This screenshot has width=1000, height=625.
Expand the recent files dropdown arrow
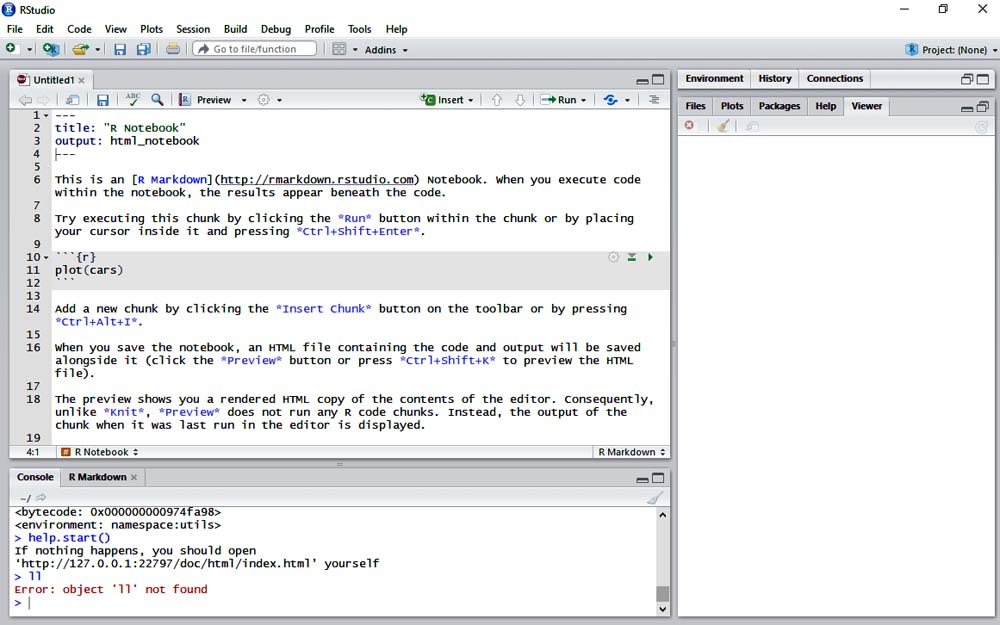pos(98,49)
